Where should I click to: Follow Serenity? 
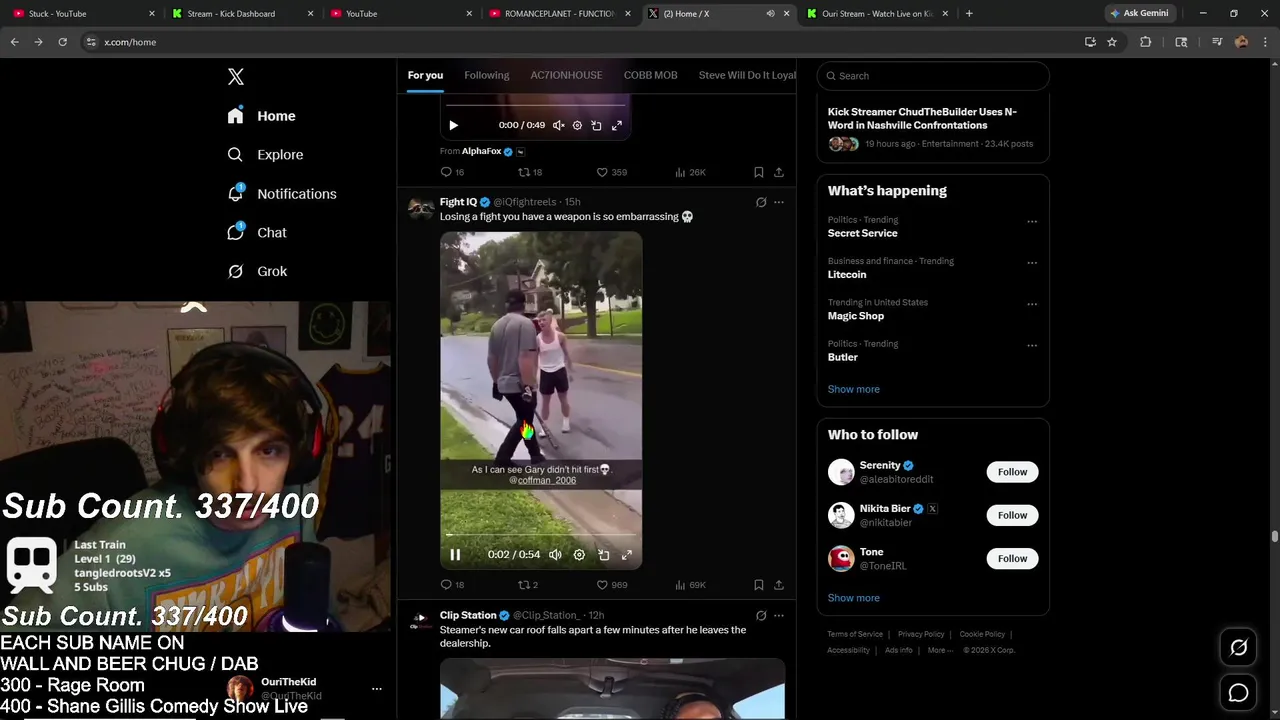tap(1012, 472)
